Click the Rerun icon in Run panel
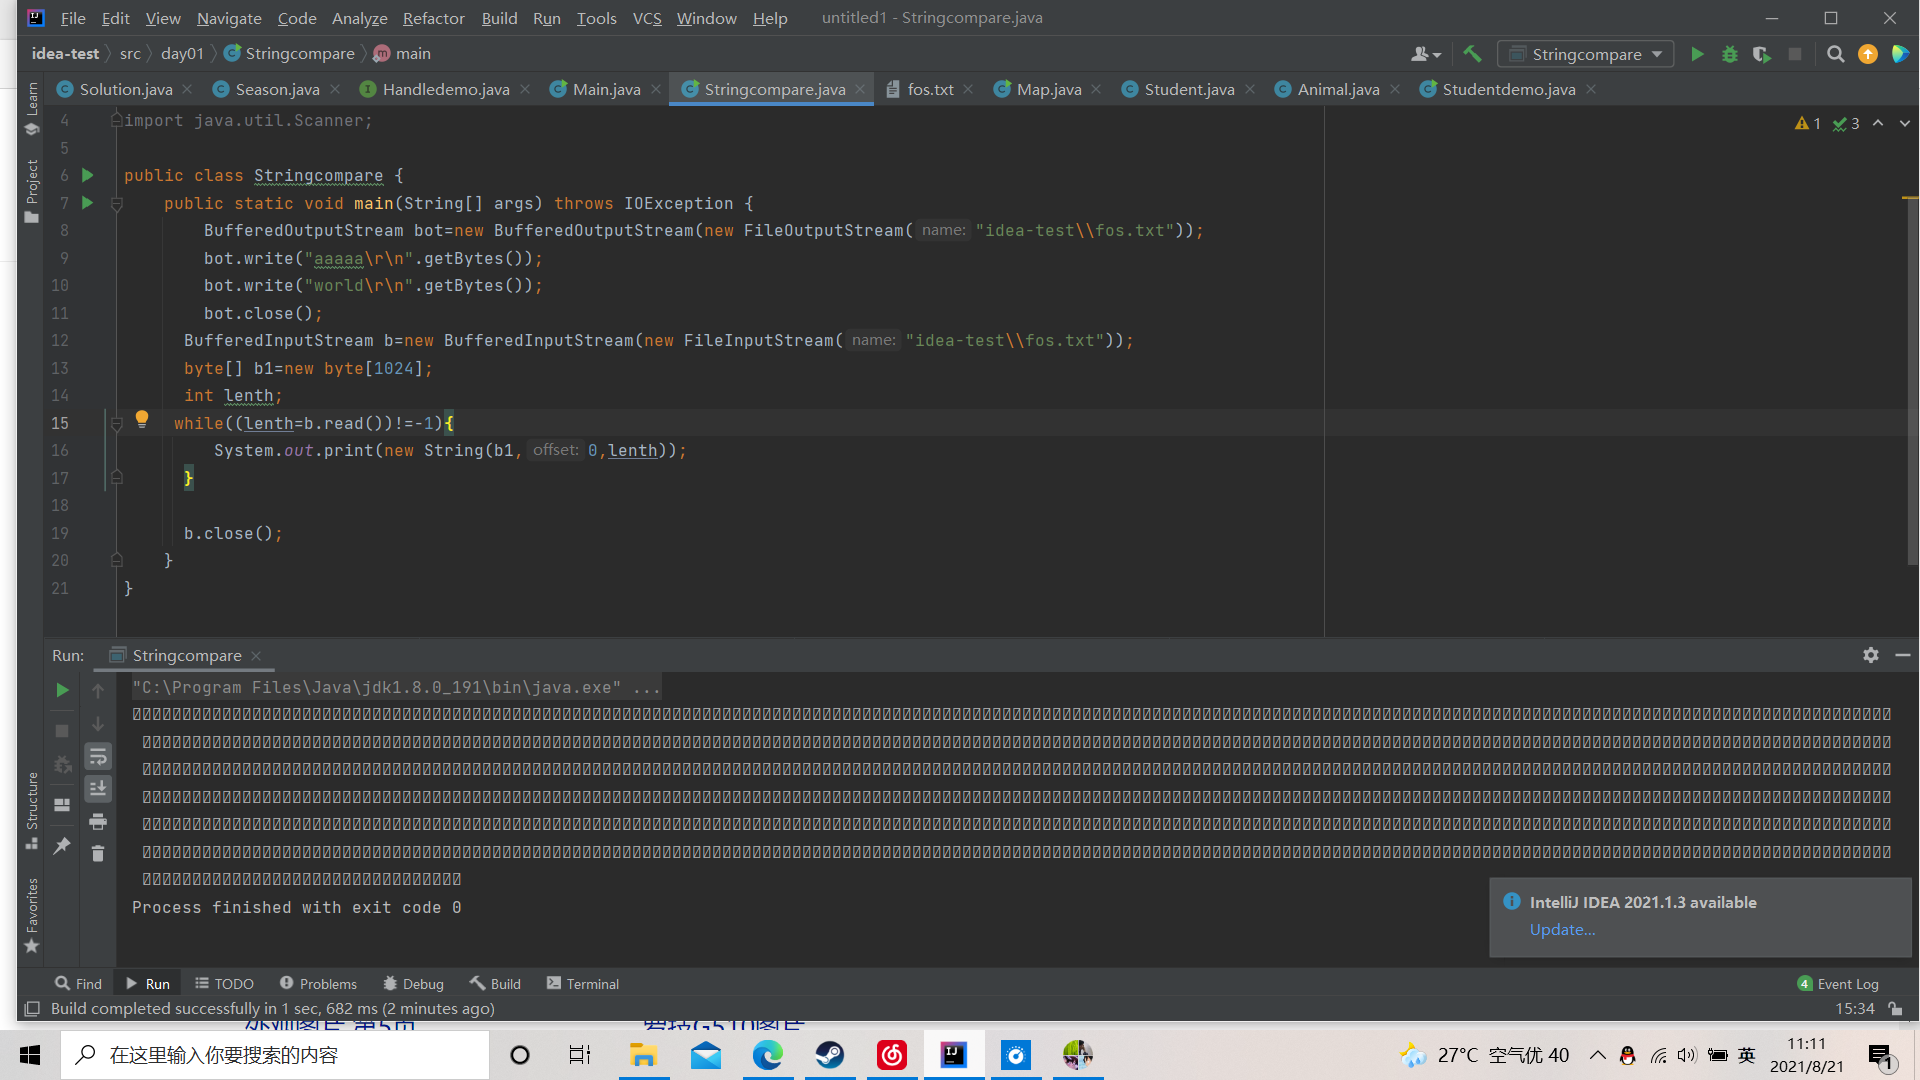This screenshot has width=1920, height=1080. 62,690
